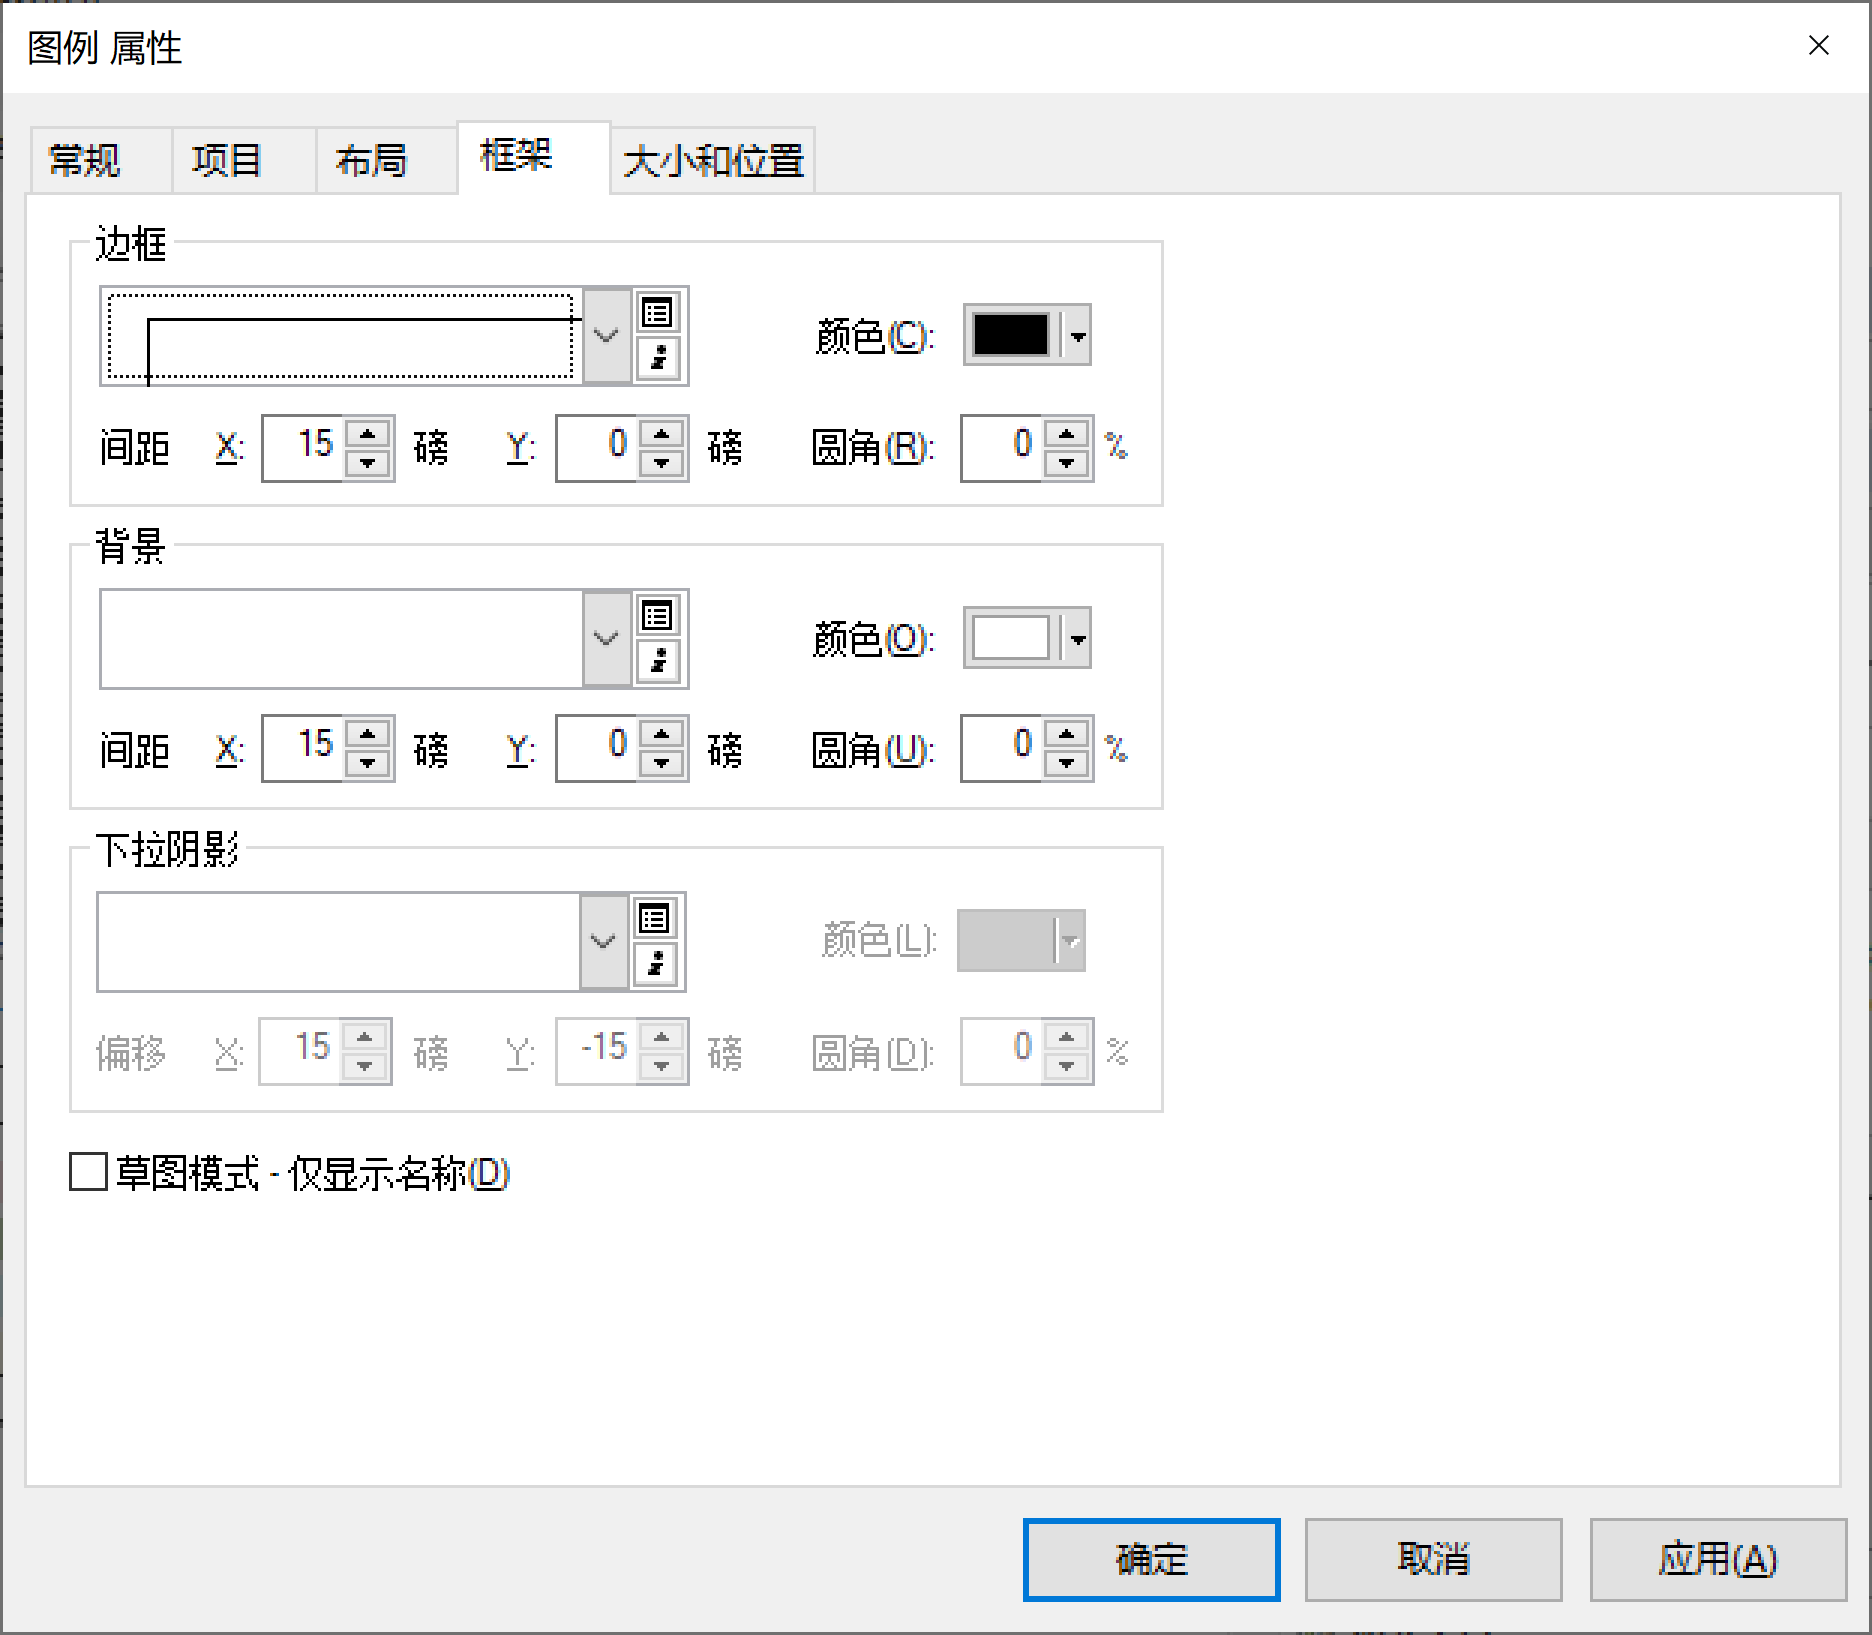Open drop shadow style selector list icon

[x=655, y=919]
